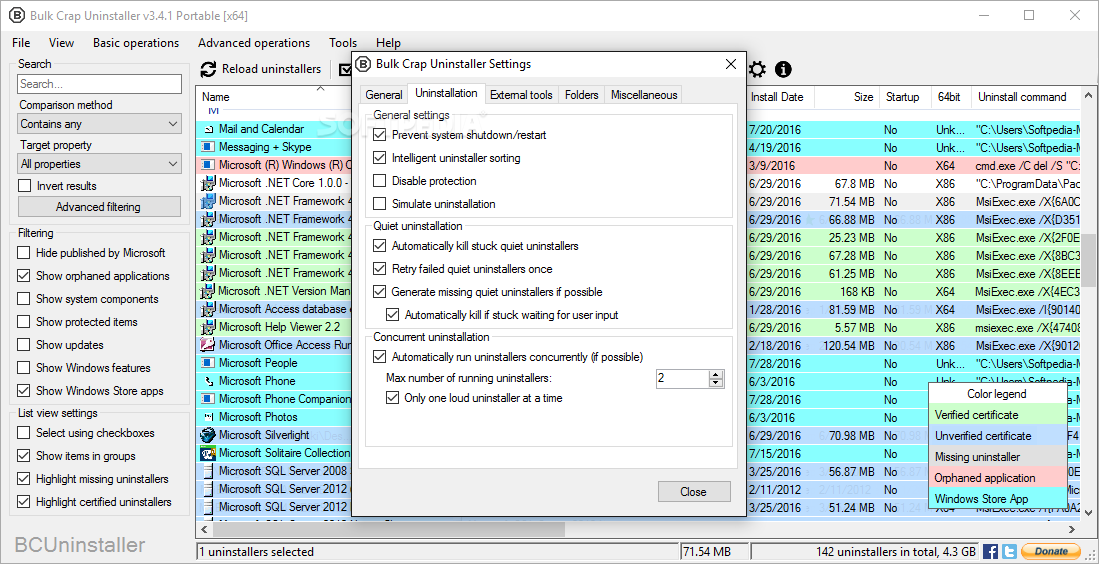Switch to General tab in Settings
Screen dimensions: 1099x564
tap(384, 95)
